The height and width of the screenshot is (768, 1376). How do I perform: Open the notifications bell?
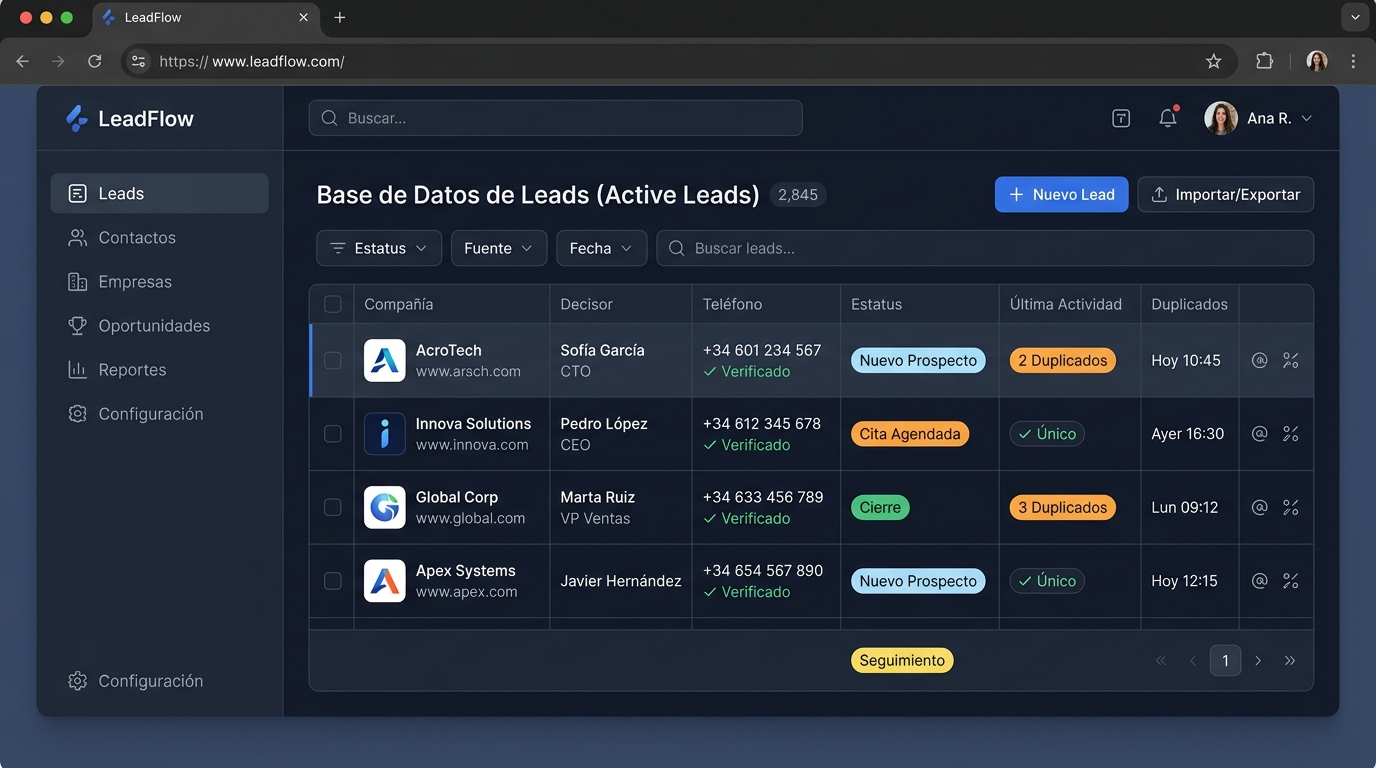coord(1168,118)
